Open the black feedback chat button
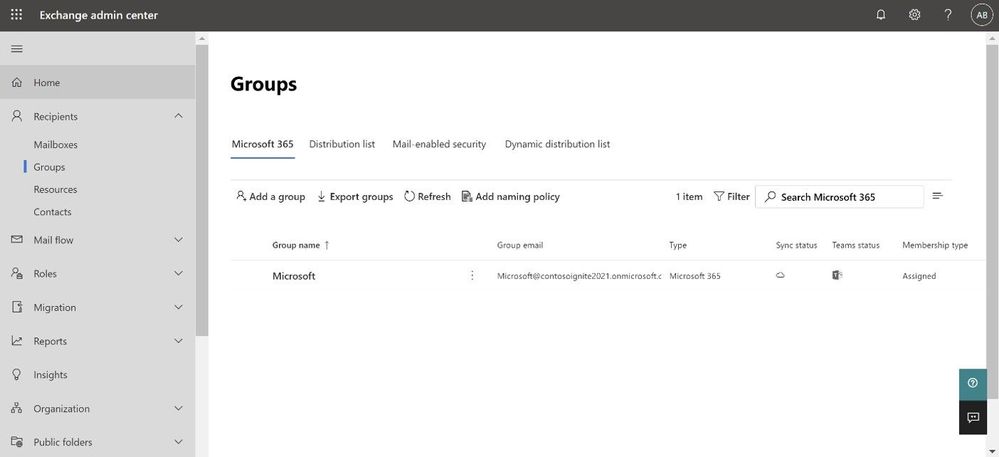Image resolution: width=999 pixels, height=457 pixels. coord(972,417)
